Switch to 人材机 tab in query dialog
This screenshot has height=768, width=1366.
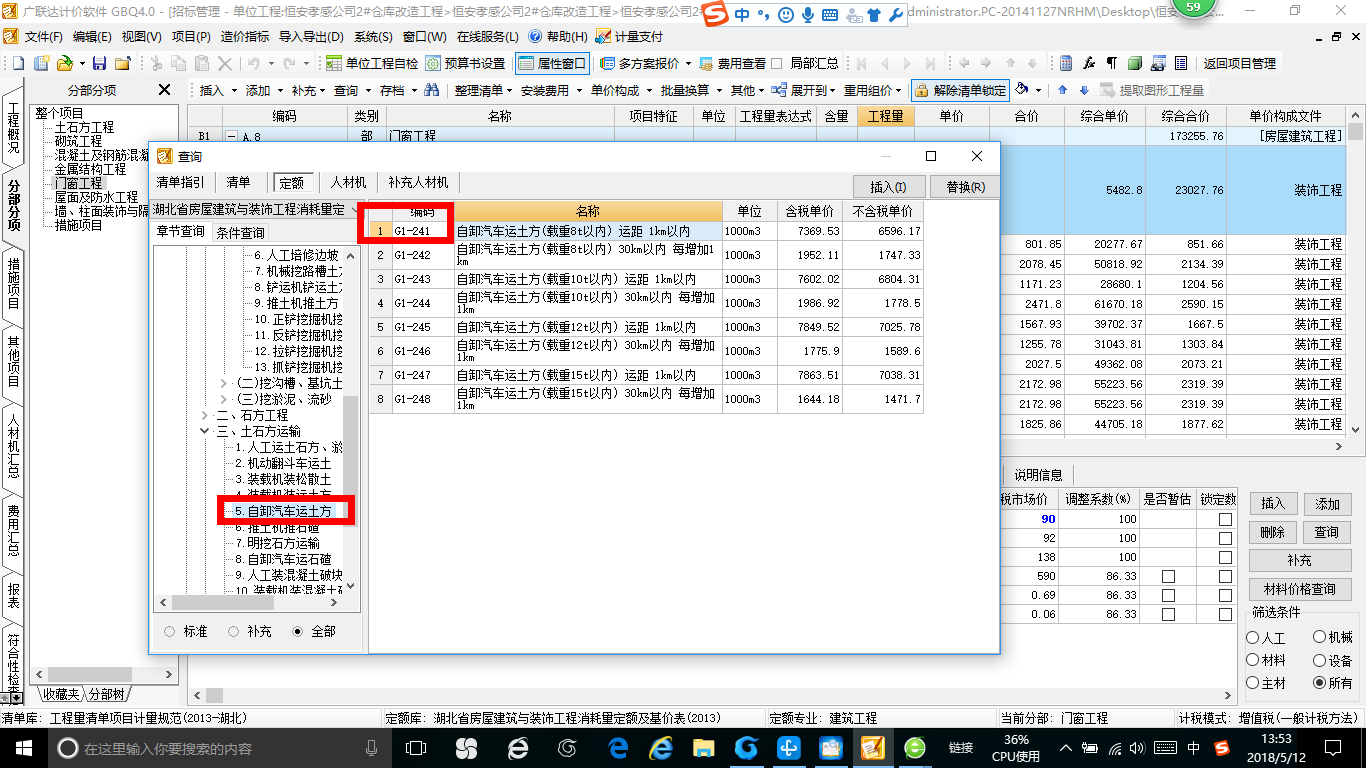point(349,183)
